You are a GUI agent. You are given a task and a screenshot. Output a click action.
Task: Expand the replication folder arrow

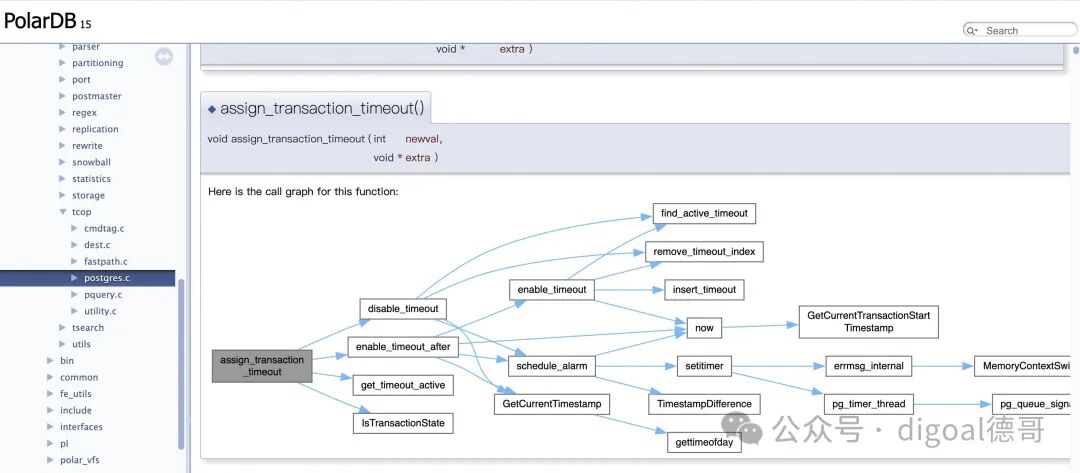63,129
